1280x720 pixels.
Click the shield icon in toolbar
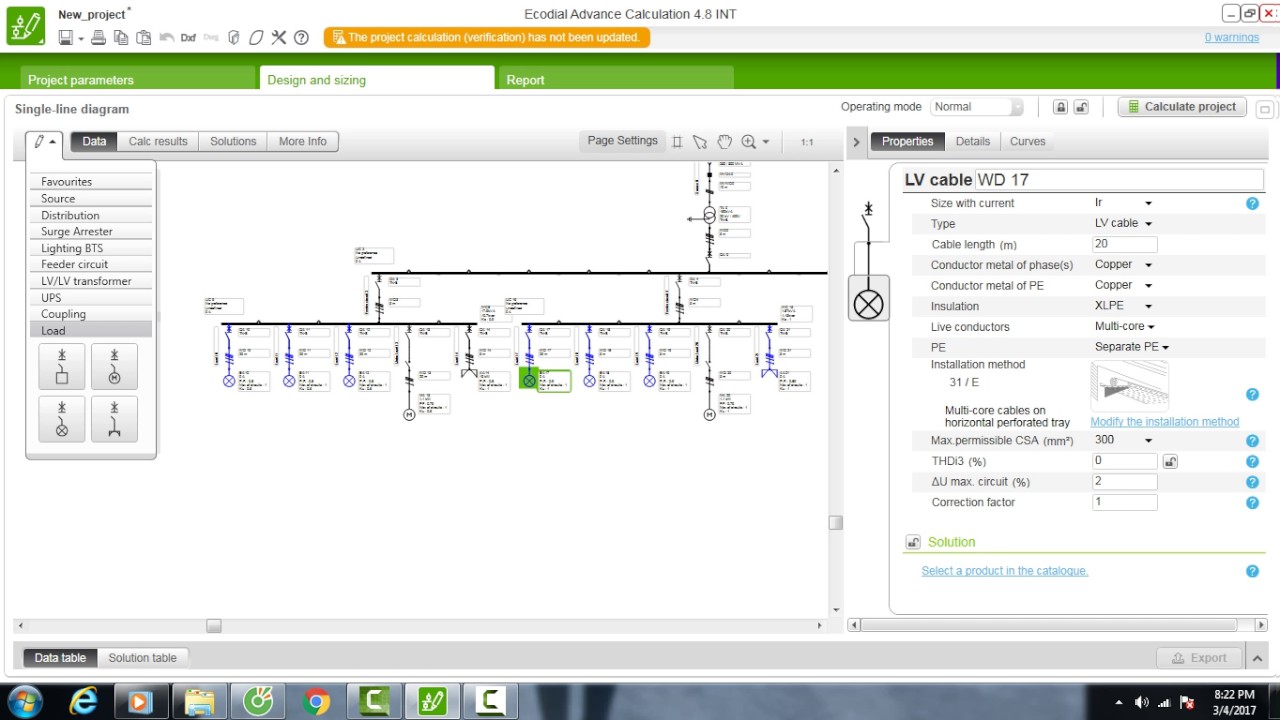(x=234, y=38)
